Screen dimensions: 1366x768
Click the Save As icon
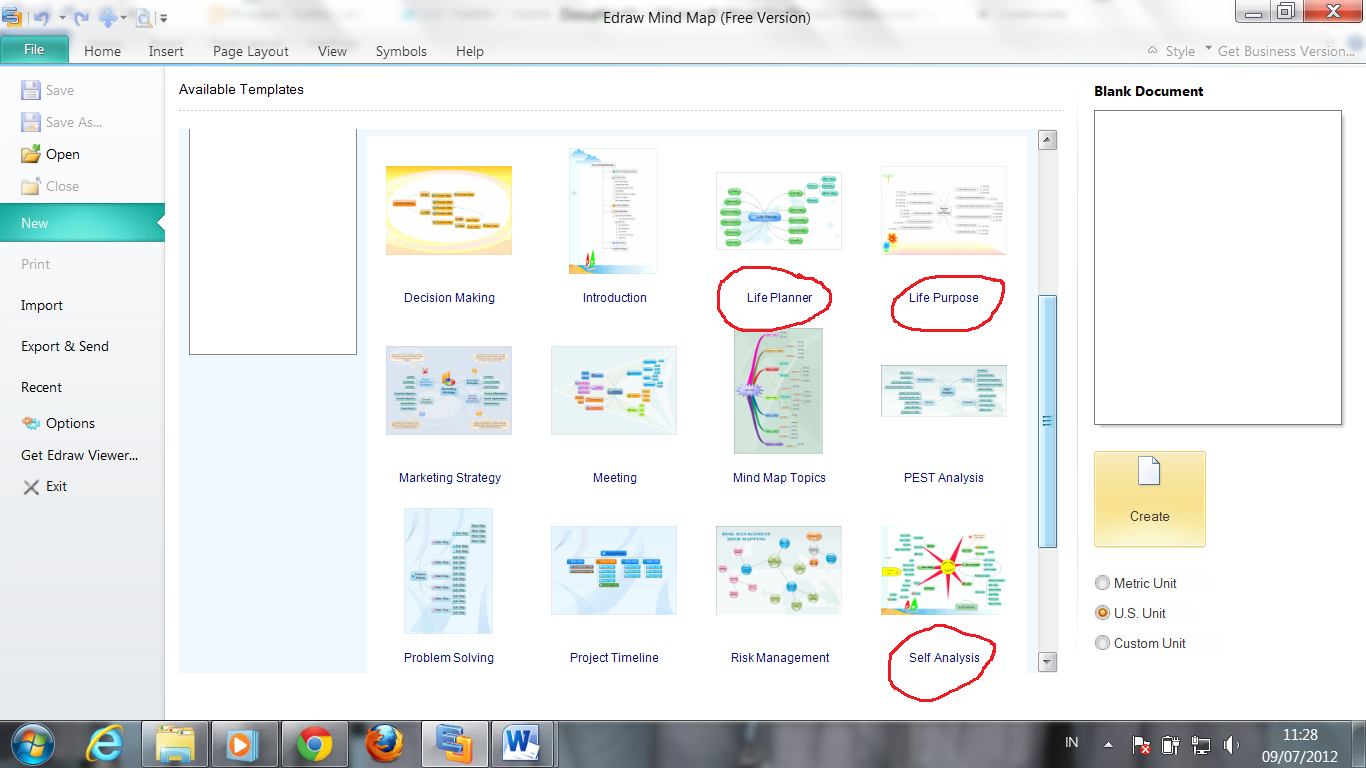point(30,121)
